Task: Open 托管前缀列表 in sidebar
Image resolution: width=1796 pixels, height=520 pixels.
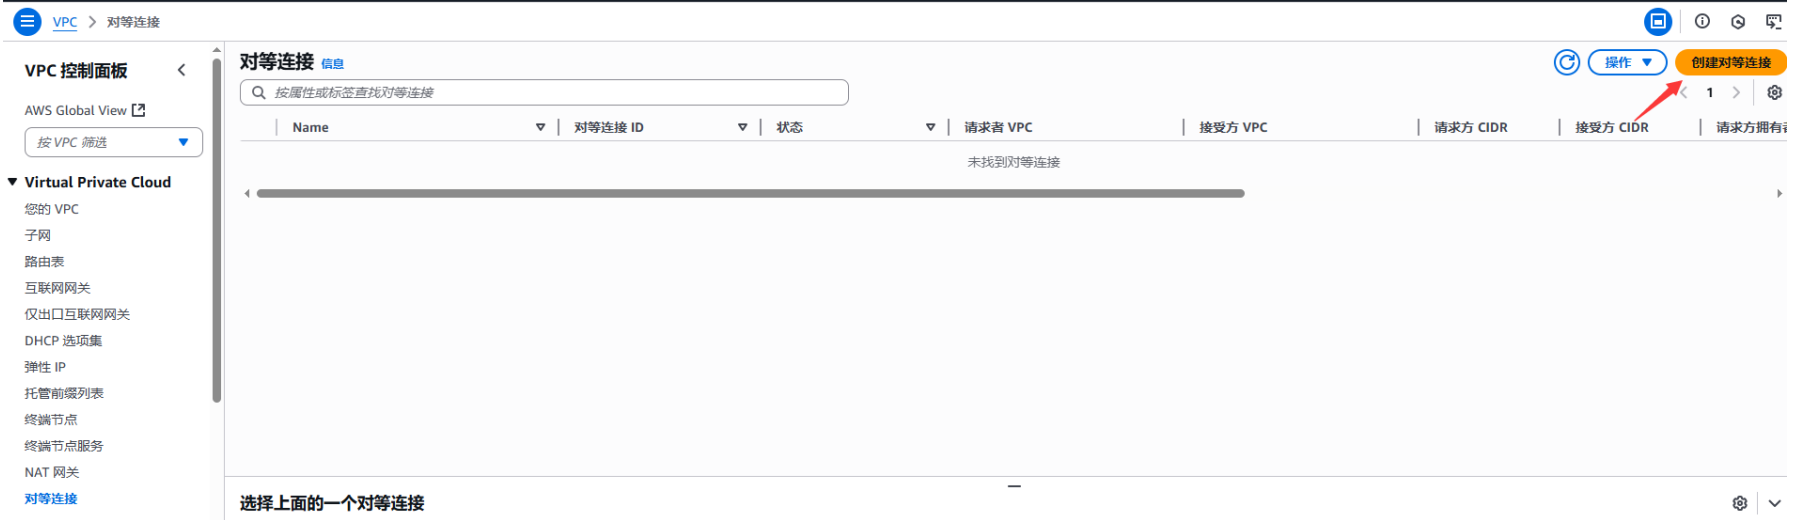Action: click(x=64, y=393)
